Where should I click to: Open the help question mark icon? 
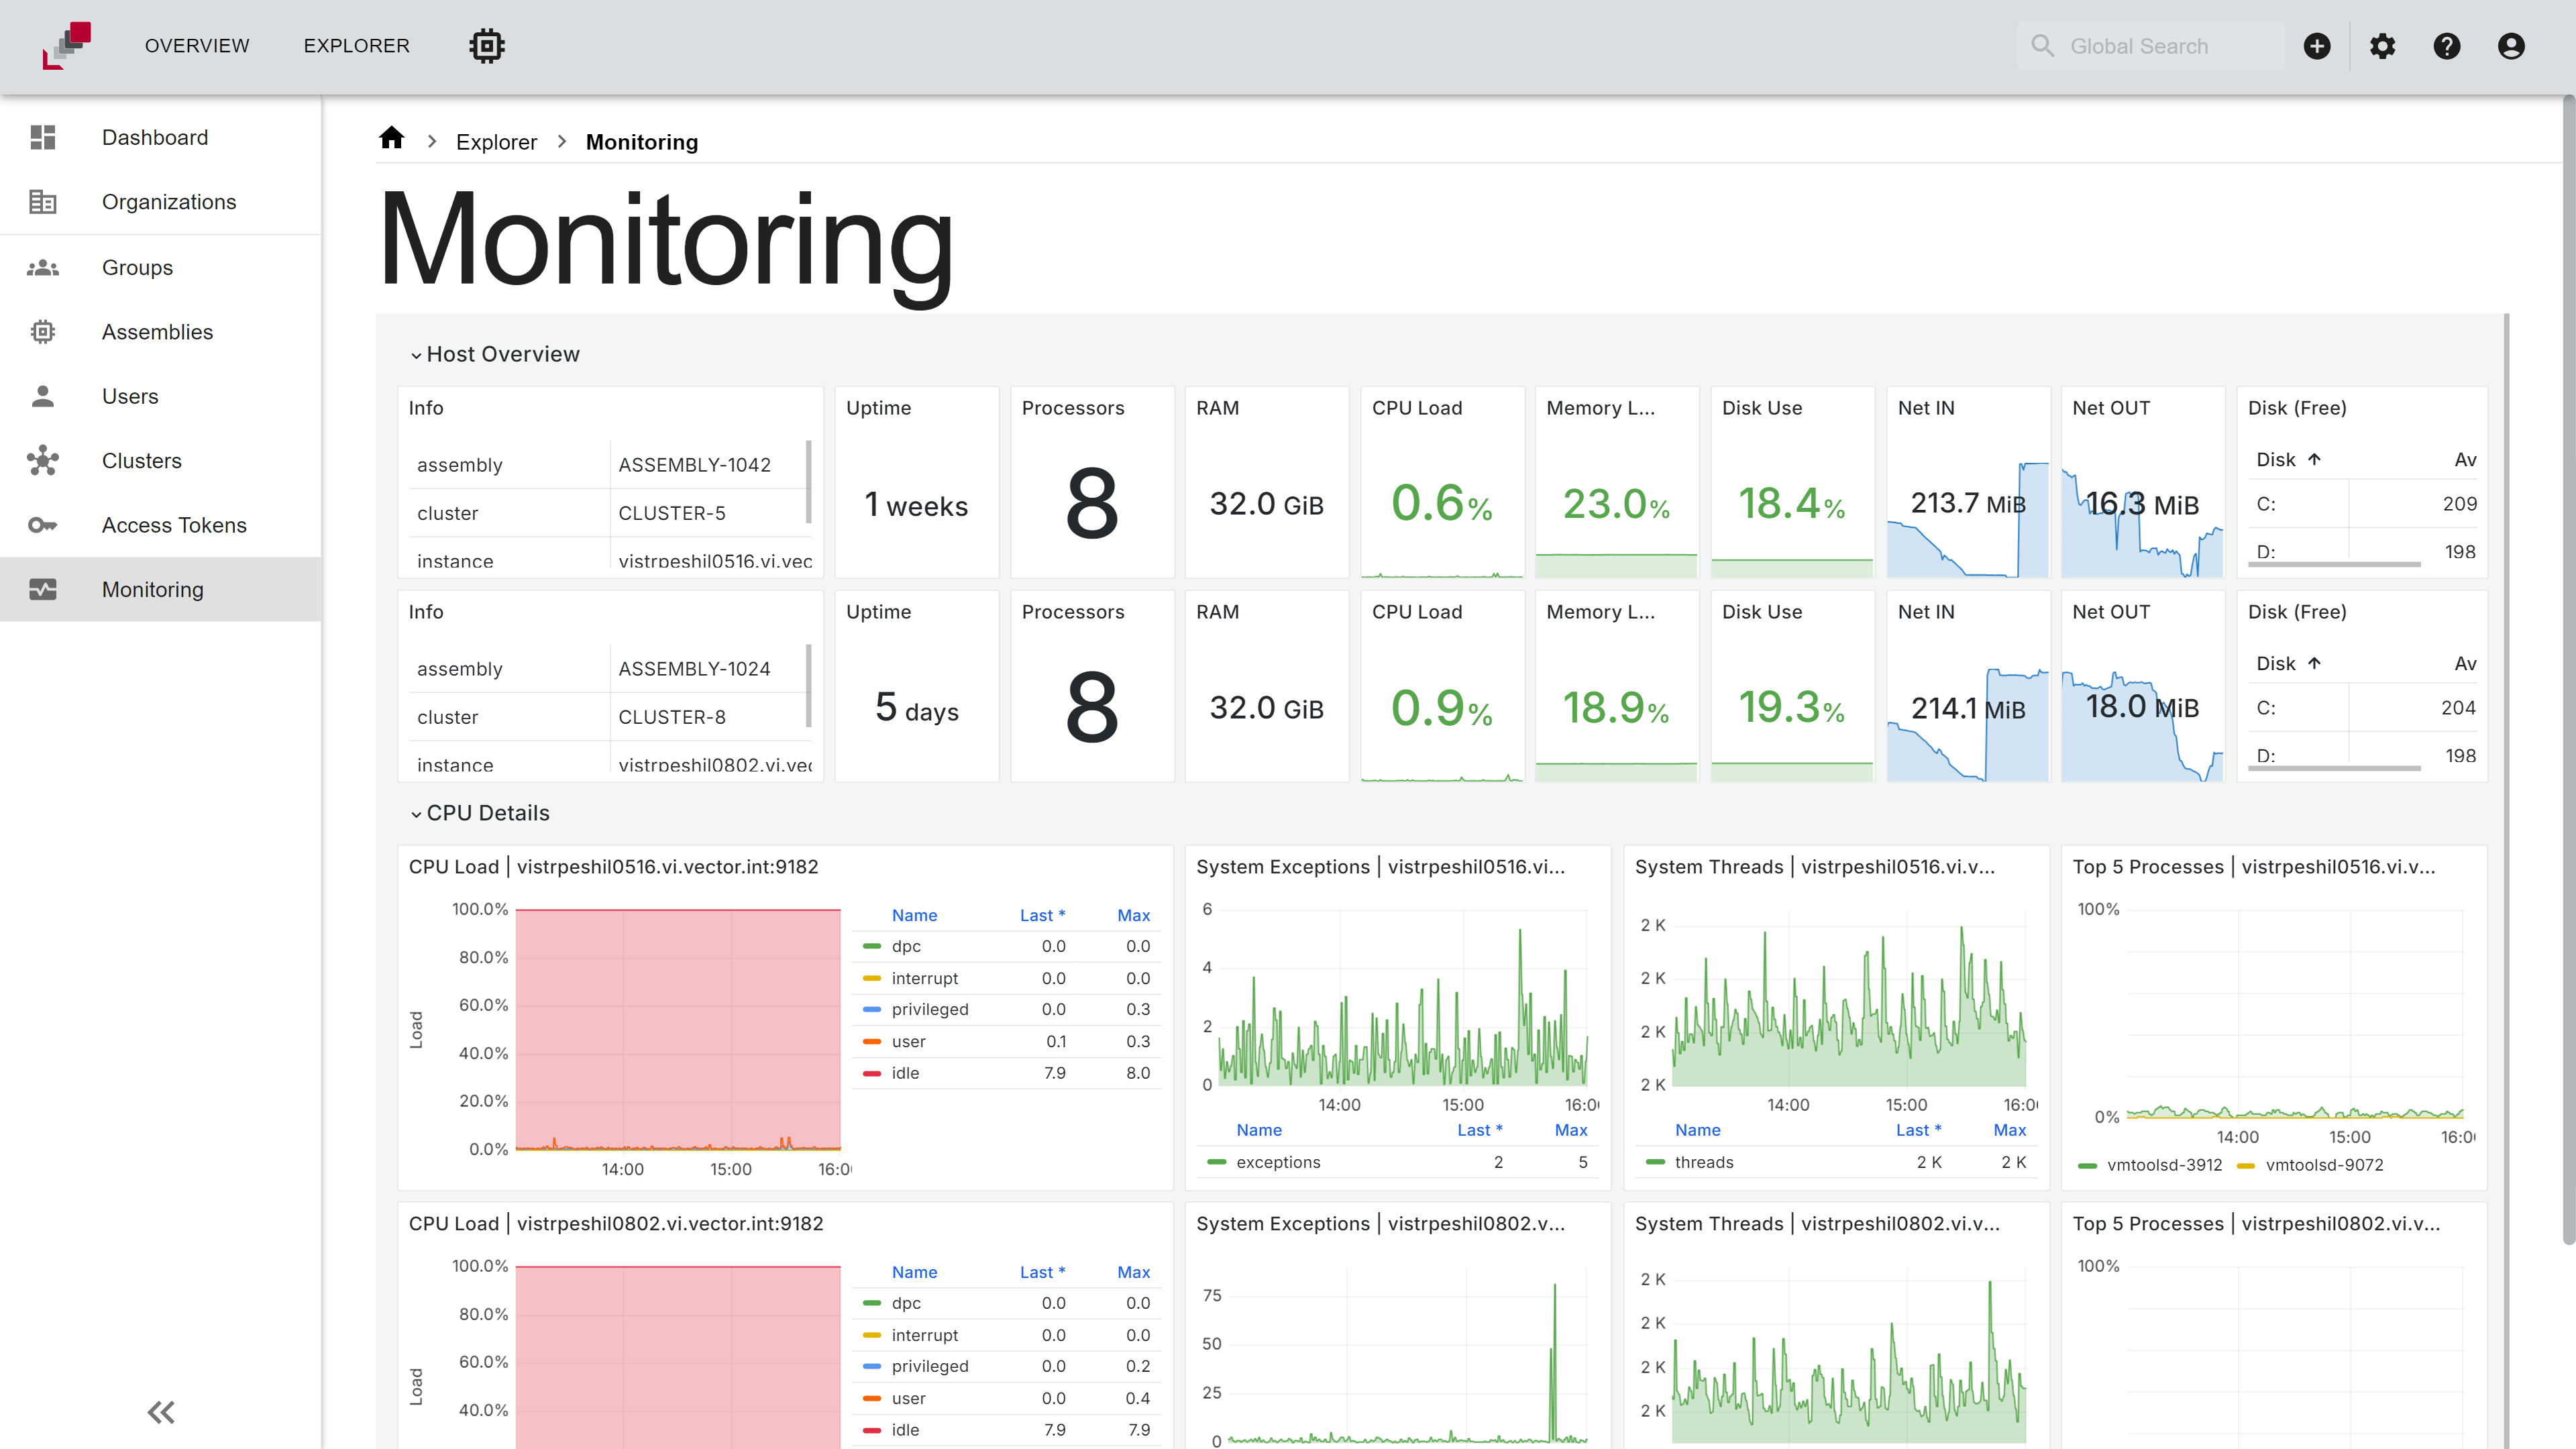click(2447, 46)
